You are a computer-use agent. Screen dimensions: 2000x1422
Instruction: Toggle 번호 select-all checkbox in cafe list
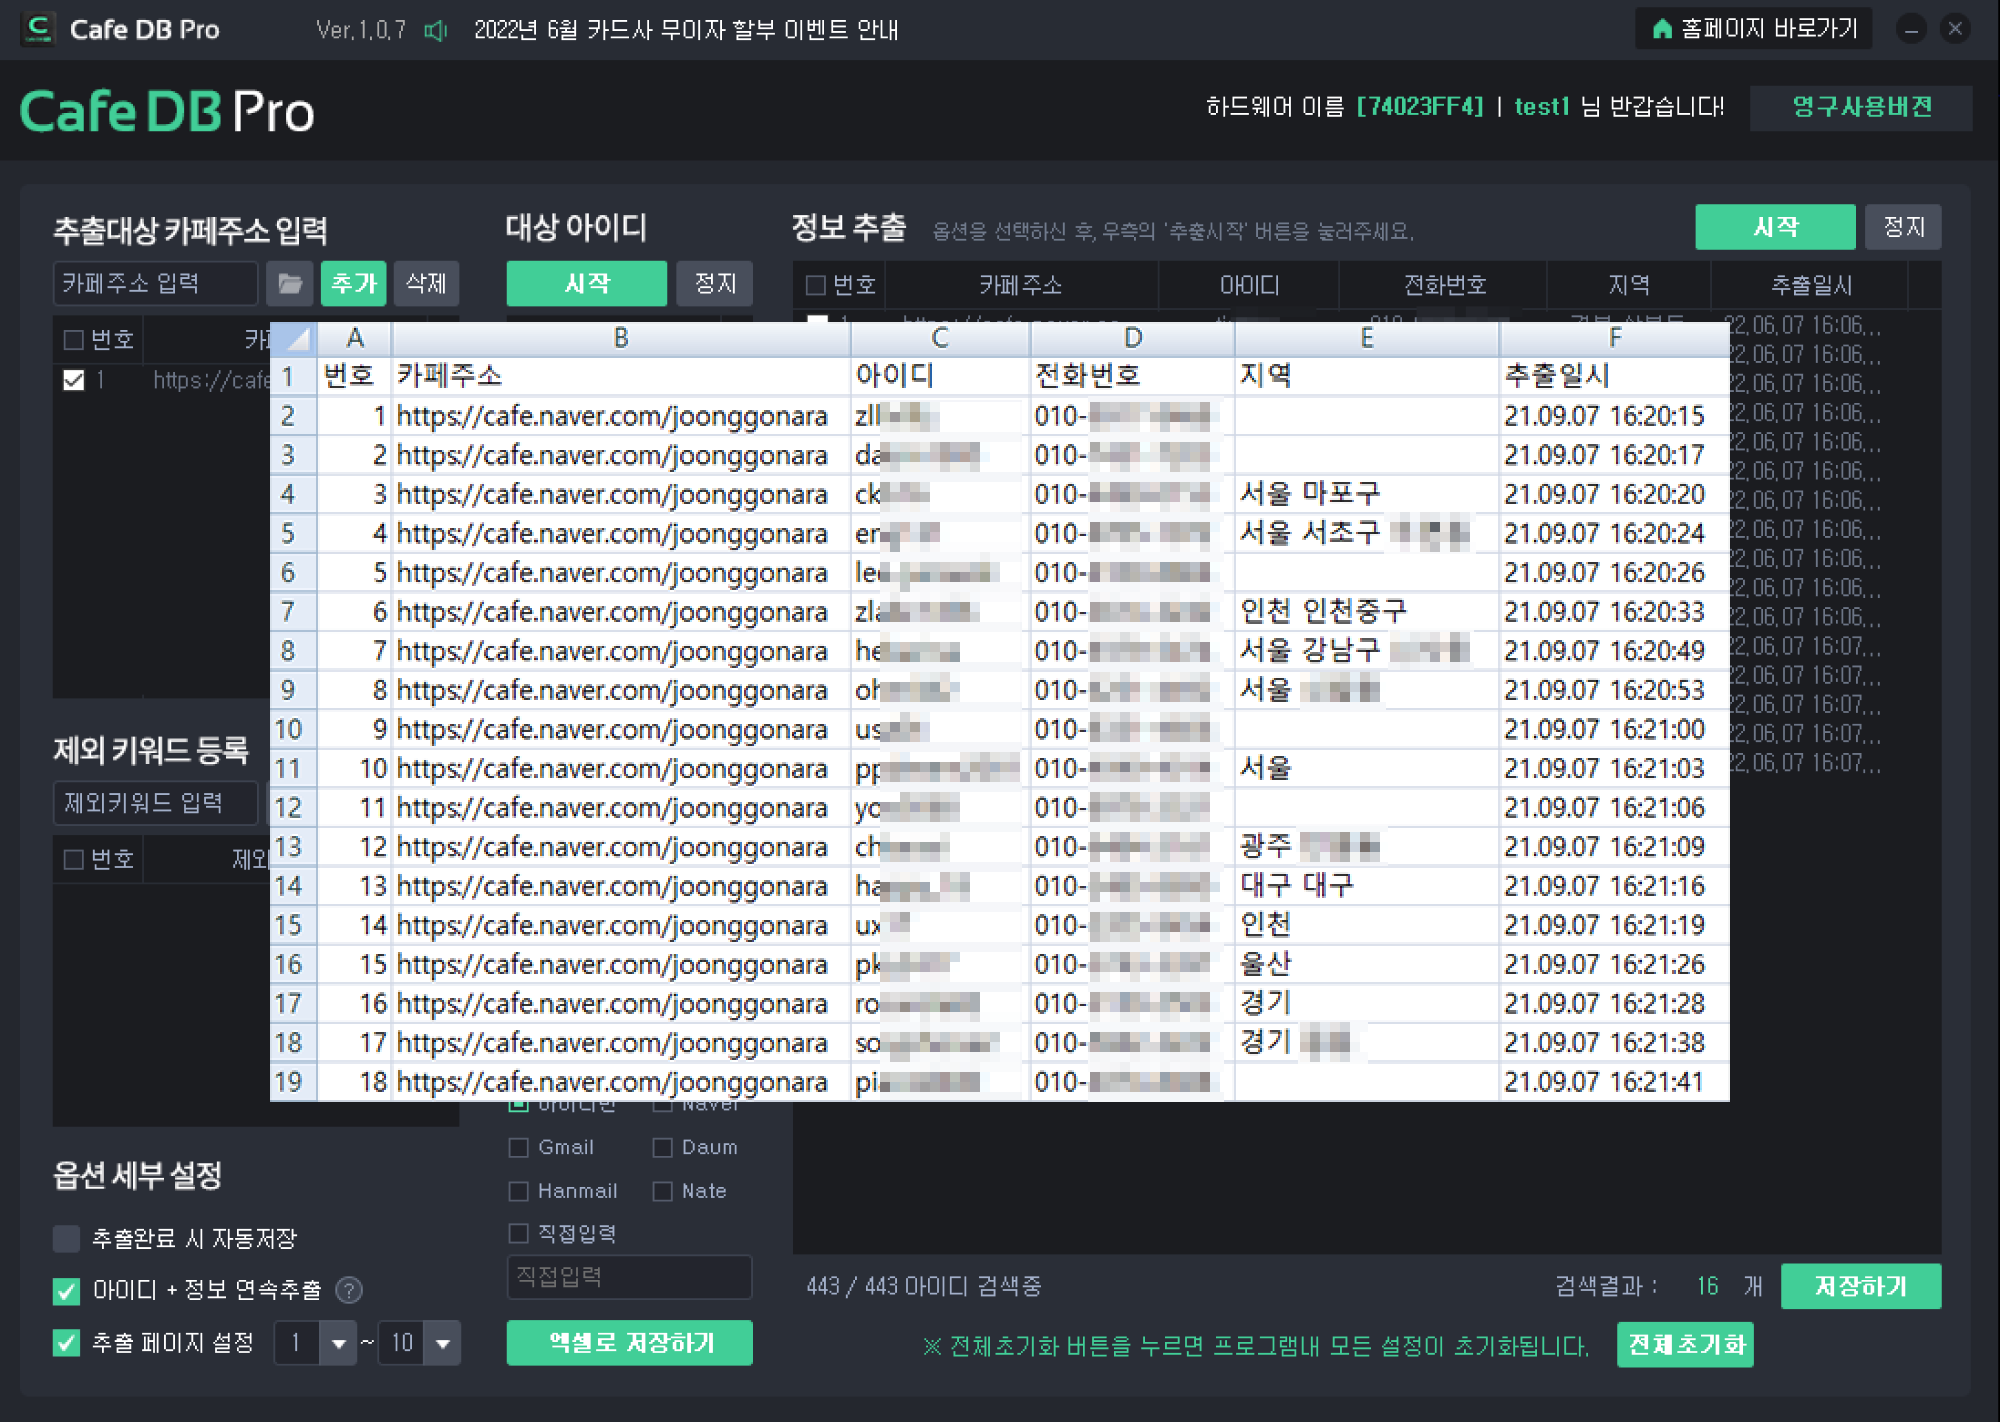tap(73, 340)
